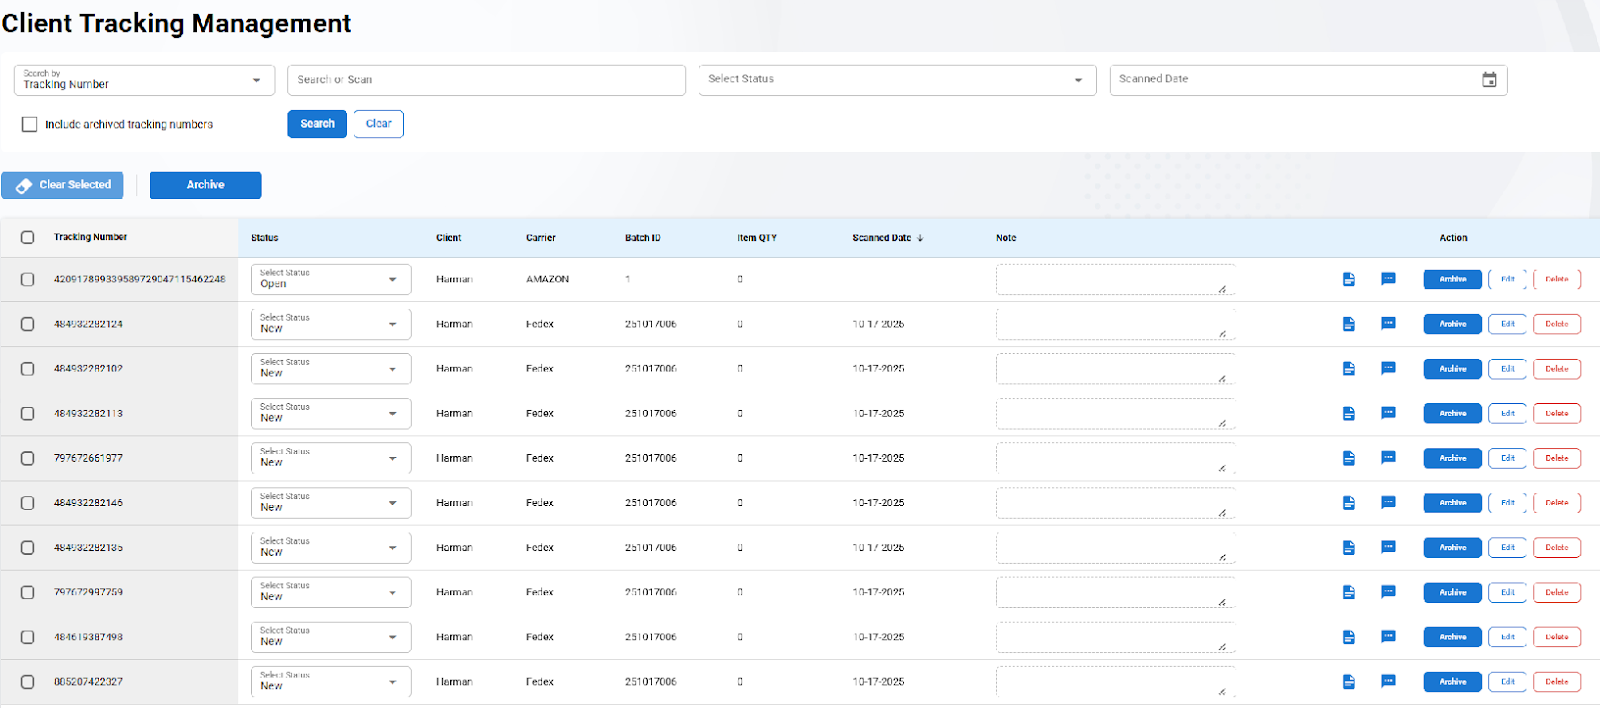This screenshot has width=1600, height=708.
Task: Toggle the select-all checkbox in the table header
Action: [x=28, y=238]
